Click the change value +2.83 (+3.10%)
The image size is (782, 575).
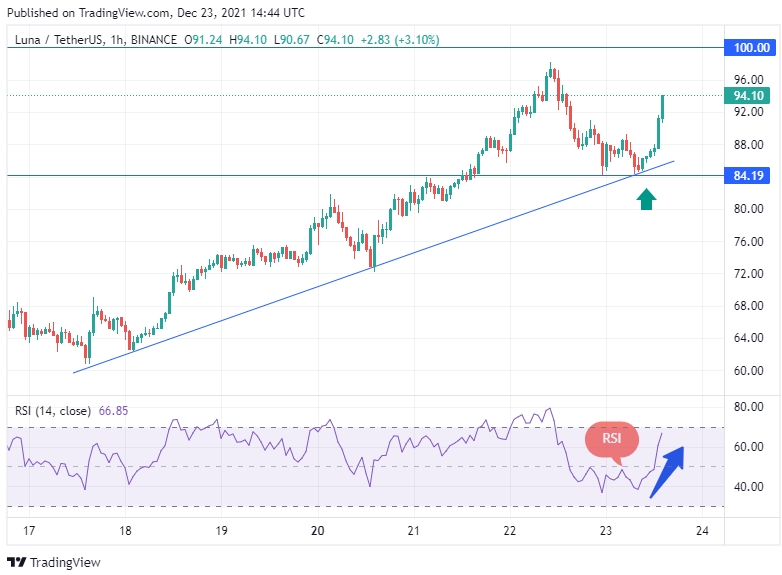point(400,40)
